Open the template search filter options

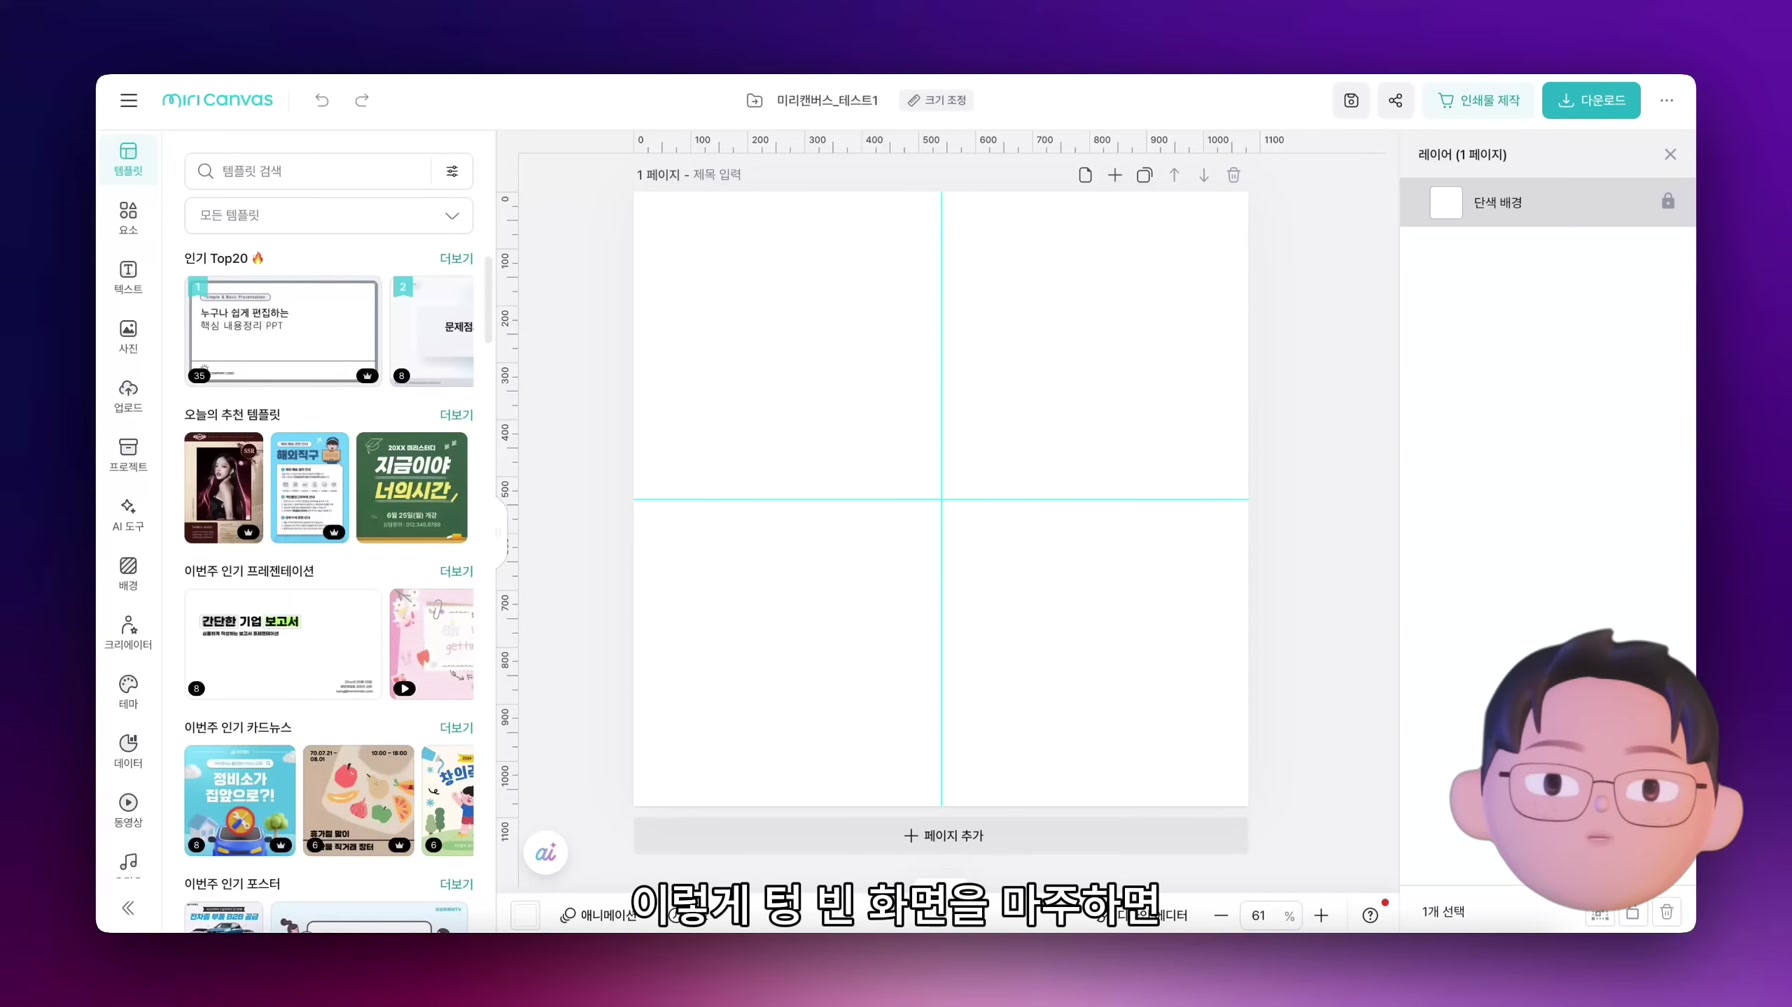pos(452,171)
